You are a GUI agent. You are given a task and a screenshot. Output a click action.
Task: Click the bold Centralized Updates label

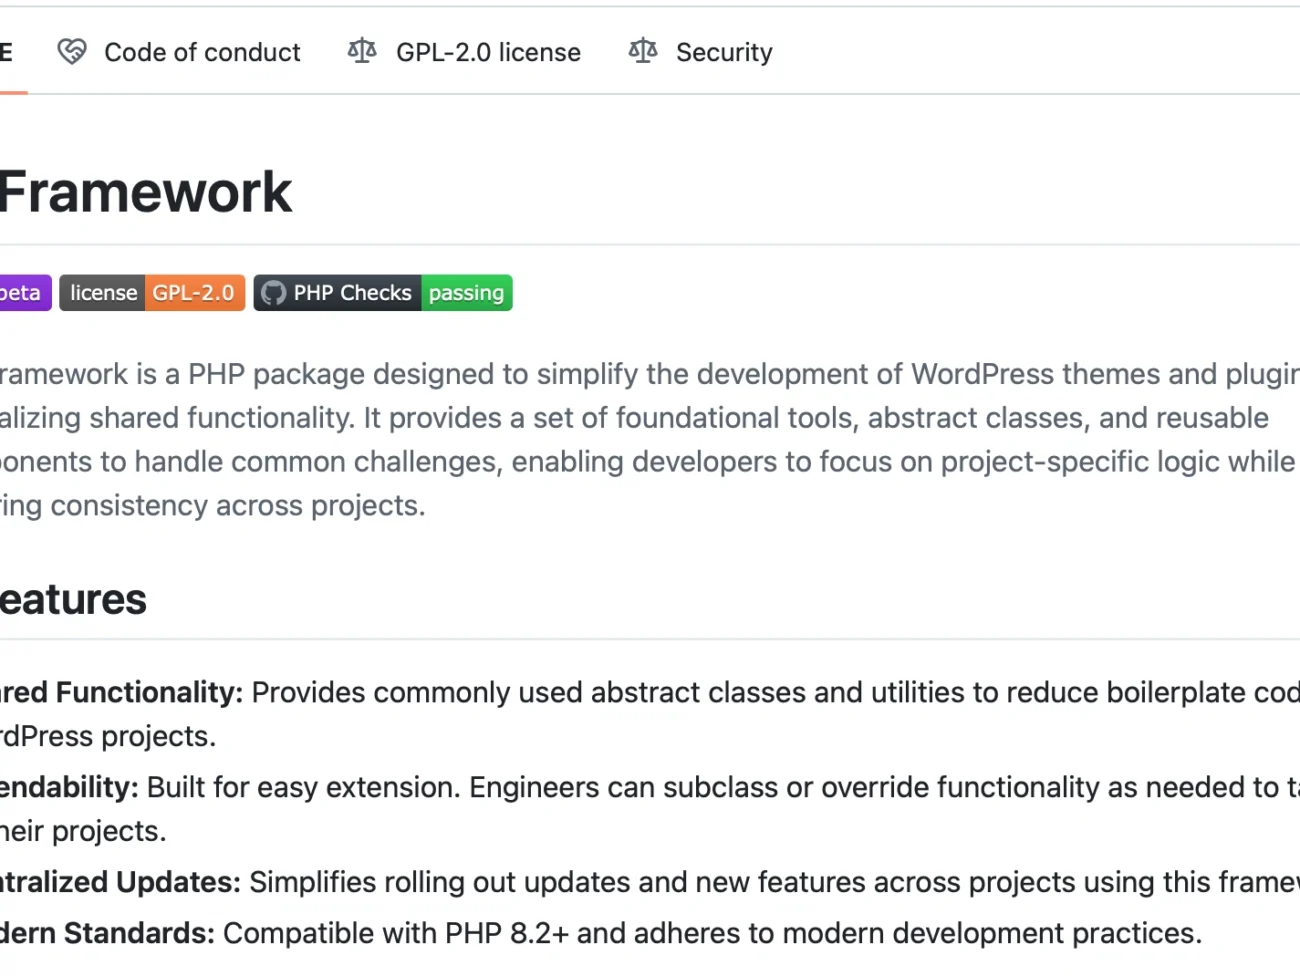click(x=120, y=882)
